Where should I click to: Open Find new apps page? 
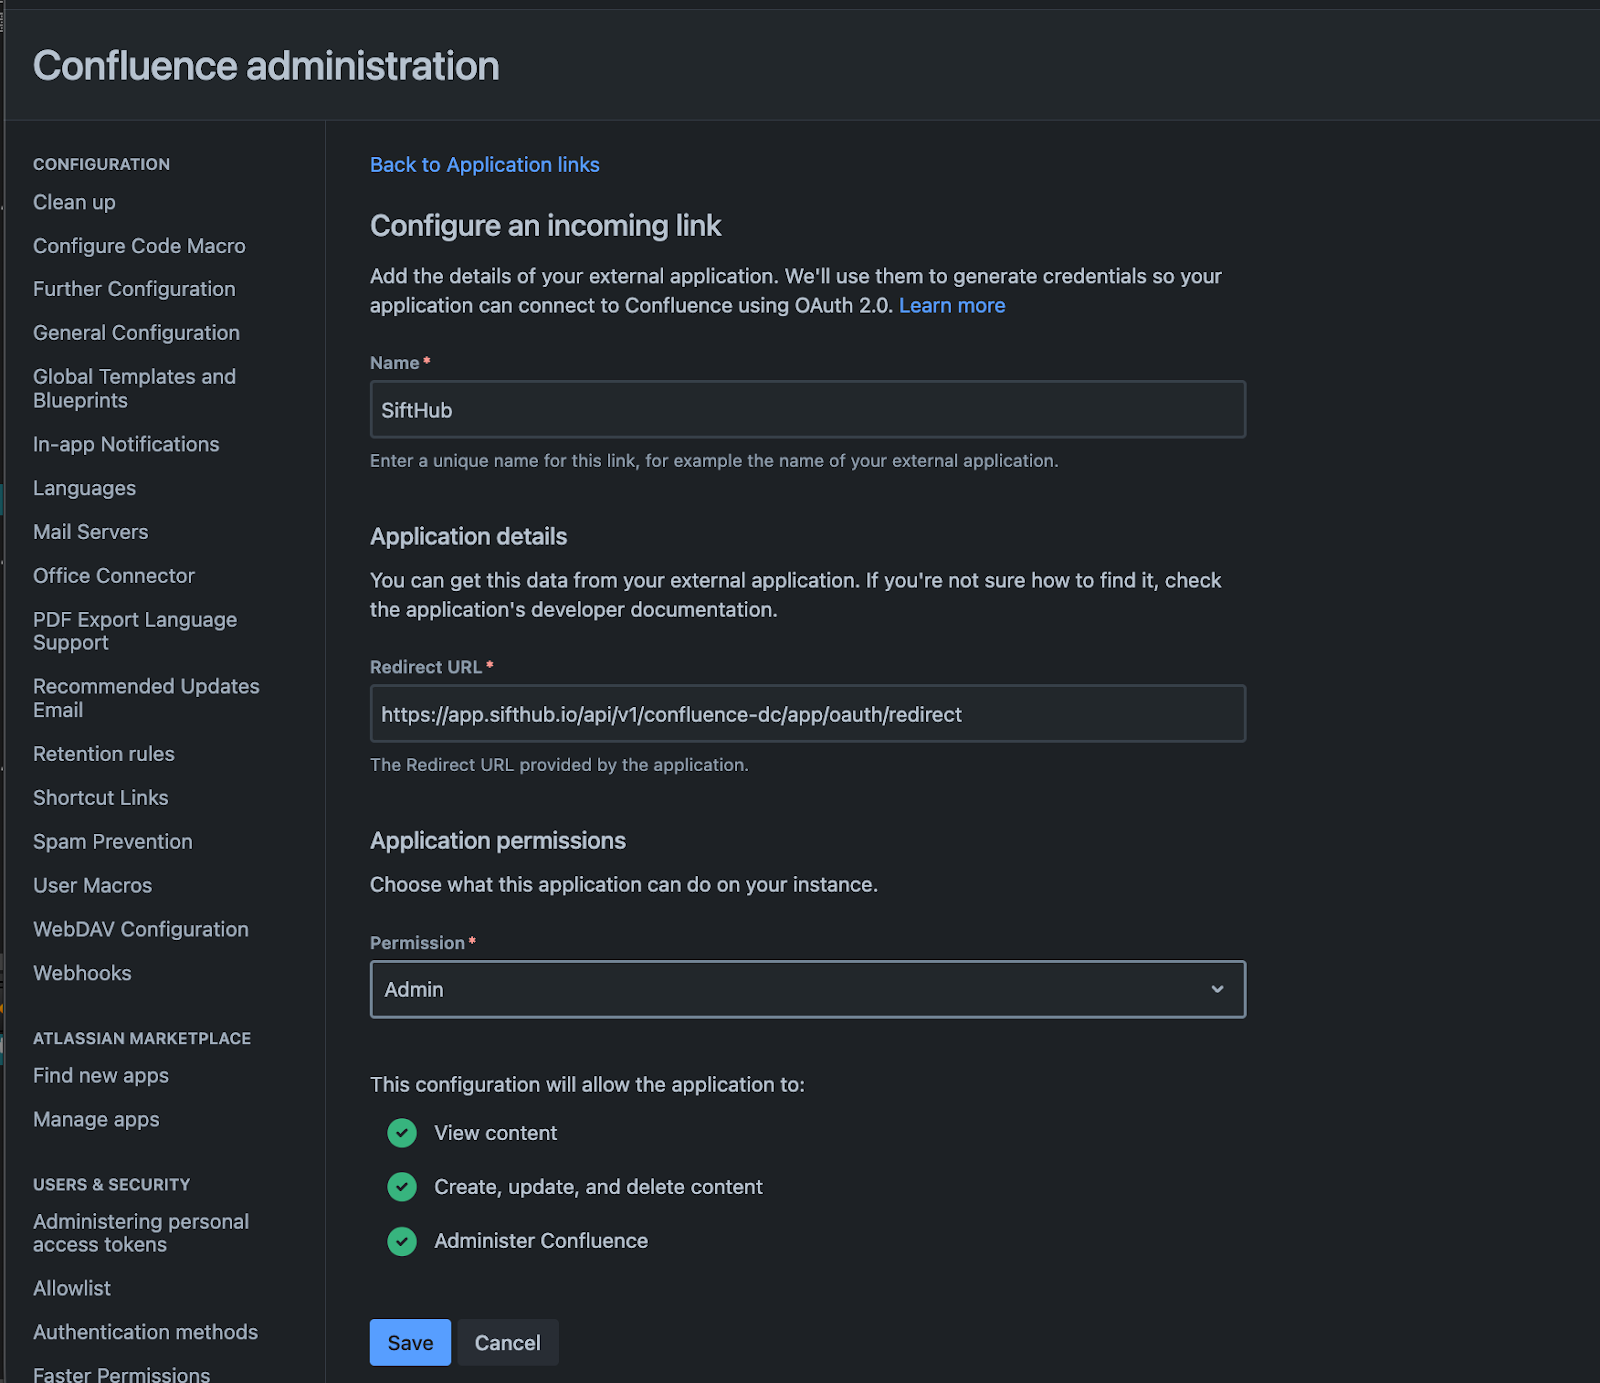[100, 1076]
